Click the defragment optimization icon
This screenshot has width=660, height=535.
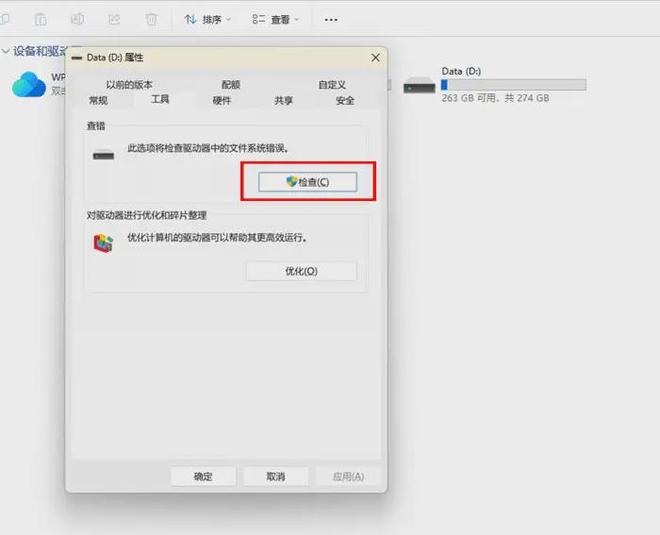point(103,241)
